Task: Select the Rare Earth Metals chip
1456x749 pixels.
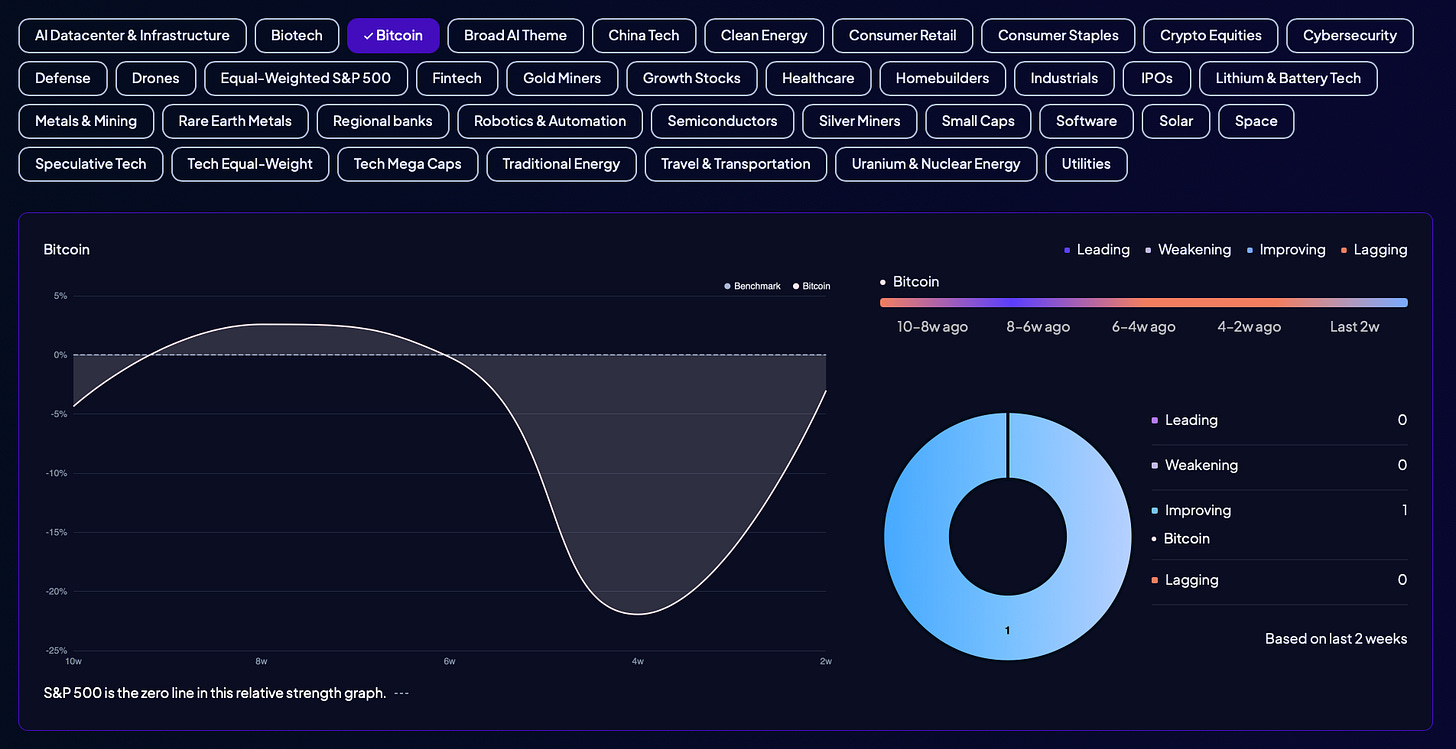Action: pyautogui.click(x=235, y=121)
